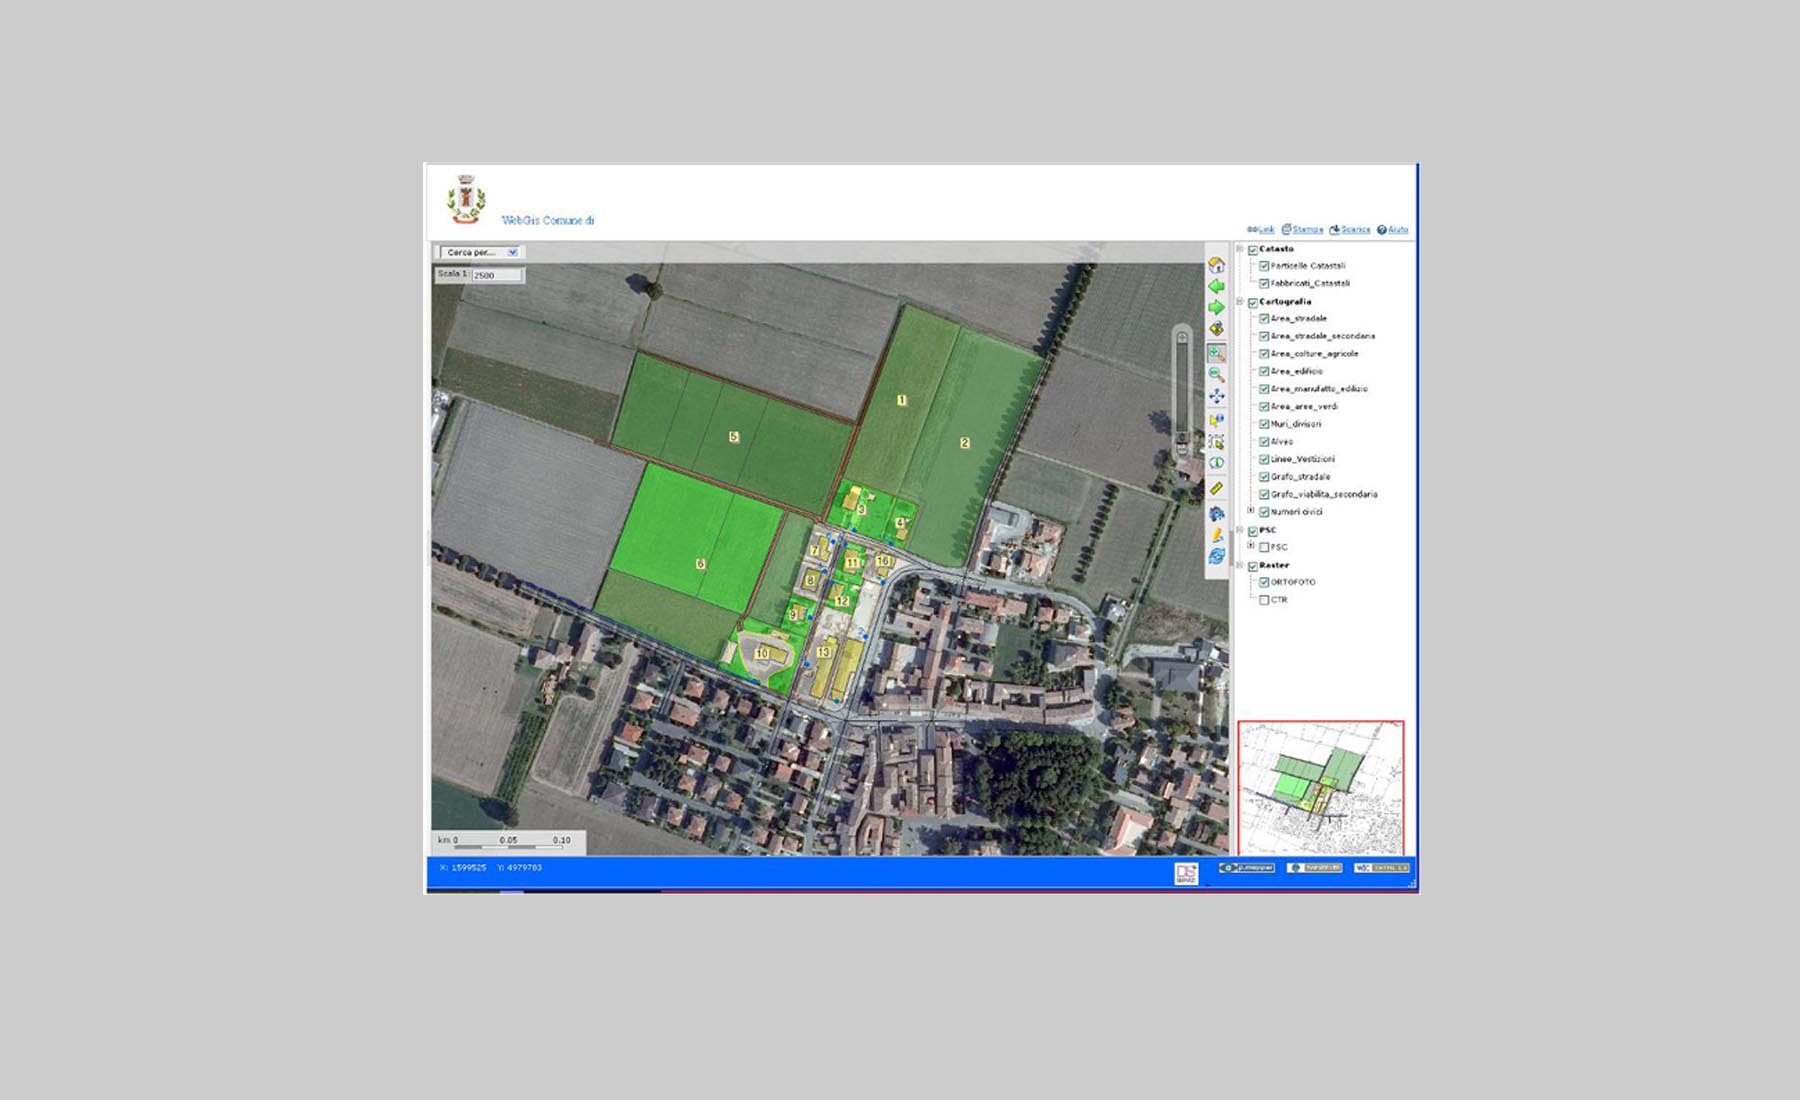Click the printer icon beside Stampa

[x=1286, y=230]
